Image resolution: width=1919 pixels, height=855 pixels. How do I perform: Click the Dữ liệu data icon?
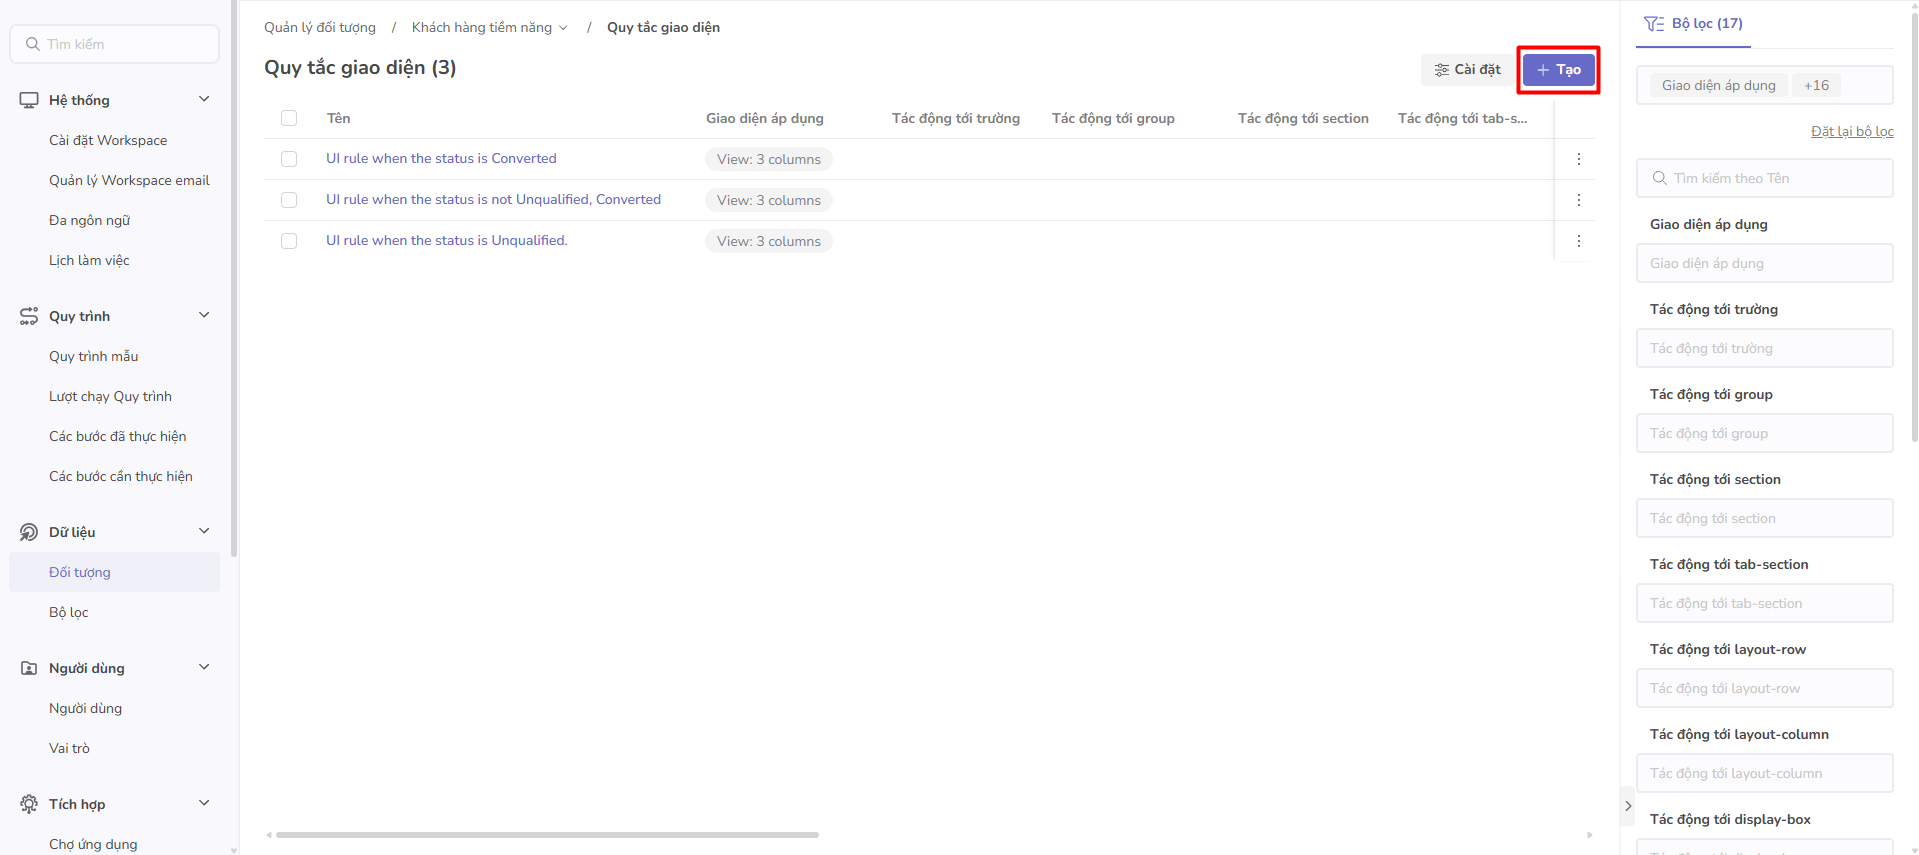29,532
